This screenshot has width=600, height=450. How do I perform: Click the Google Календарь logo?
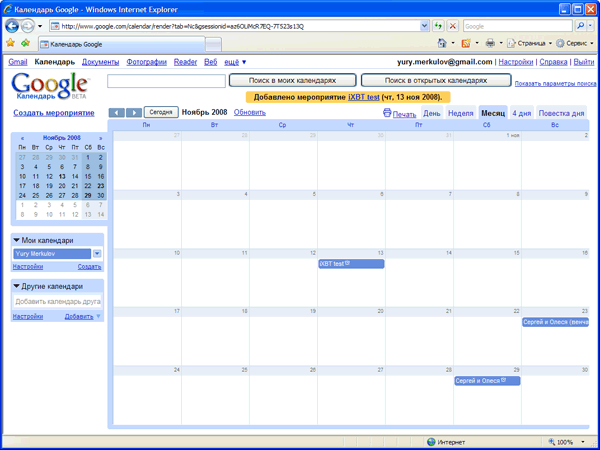(50, 86)
